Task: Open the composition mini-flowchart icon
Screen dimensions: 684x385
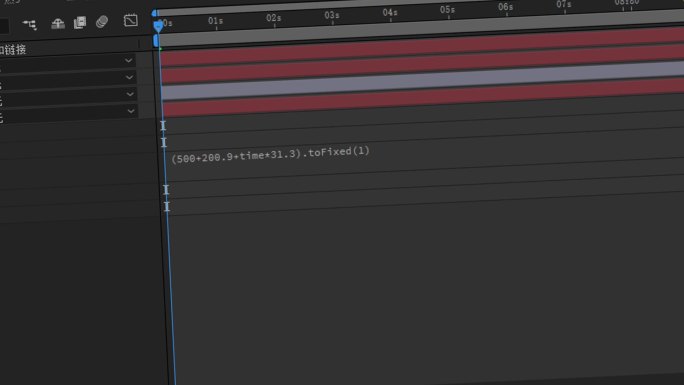Action: click(30, 24)
